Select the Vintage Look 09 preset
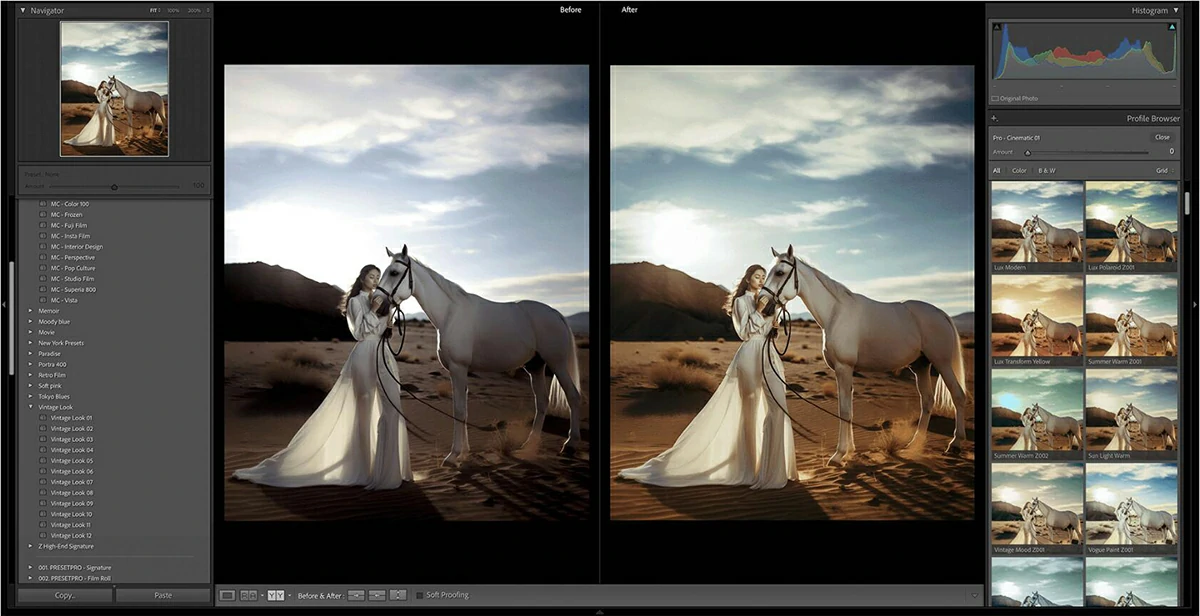 (x=72, y=503)
